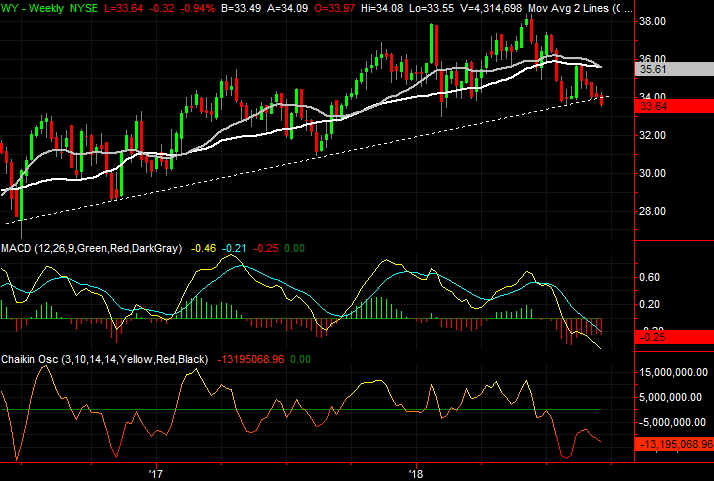Select the L=33.64 last price readout
This screenshot has height=481, width=714.
click(x=123, y=8)
